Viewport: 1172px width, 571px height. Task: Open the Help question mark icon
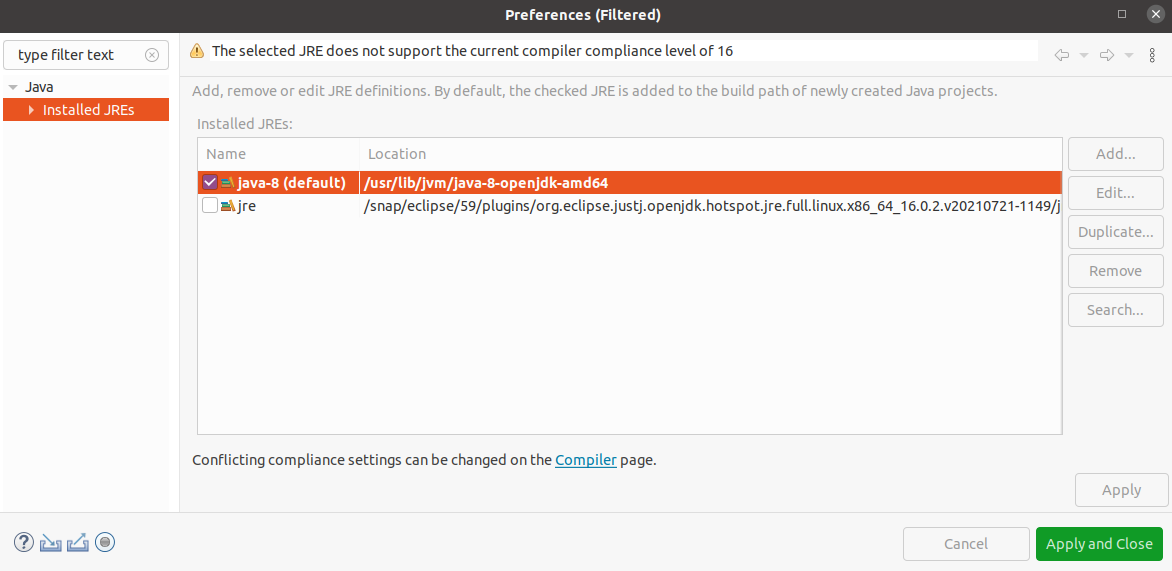coord(24,543)
